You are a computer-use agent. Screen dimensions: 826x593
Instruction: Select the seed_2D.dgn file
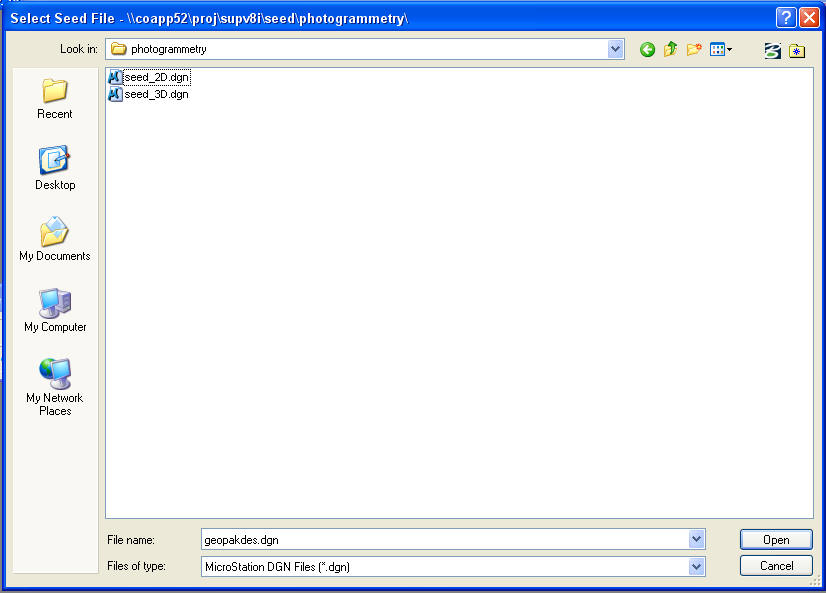pyautogui.click(x=156, y=77)
